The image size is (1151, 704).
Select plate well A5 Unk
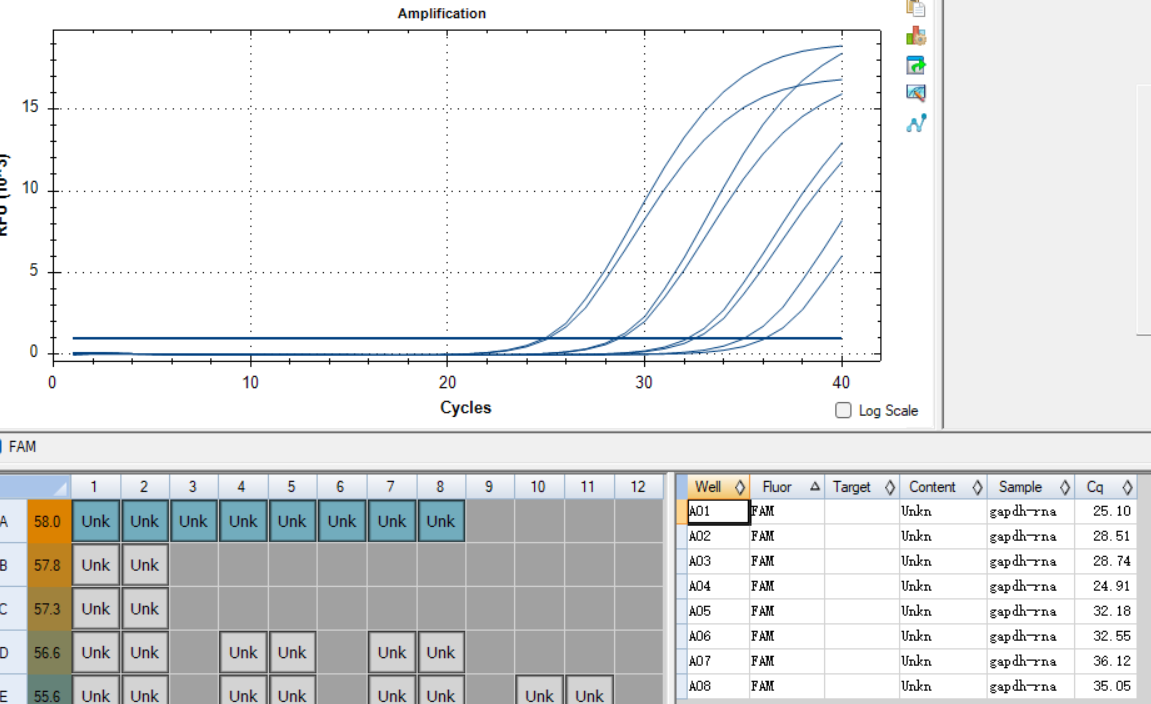pyautogui.click(x=292, y=521)
